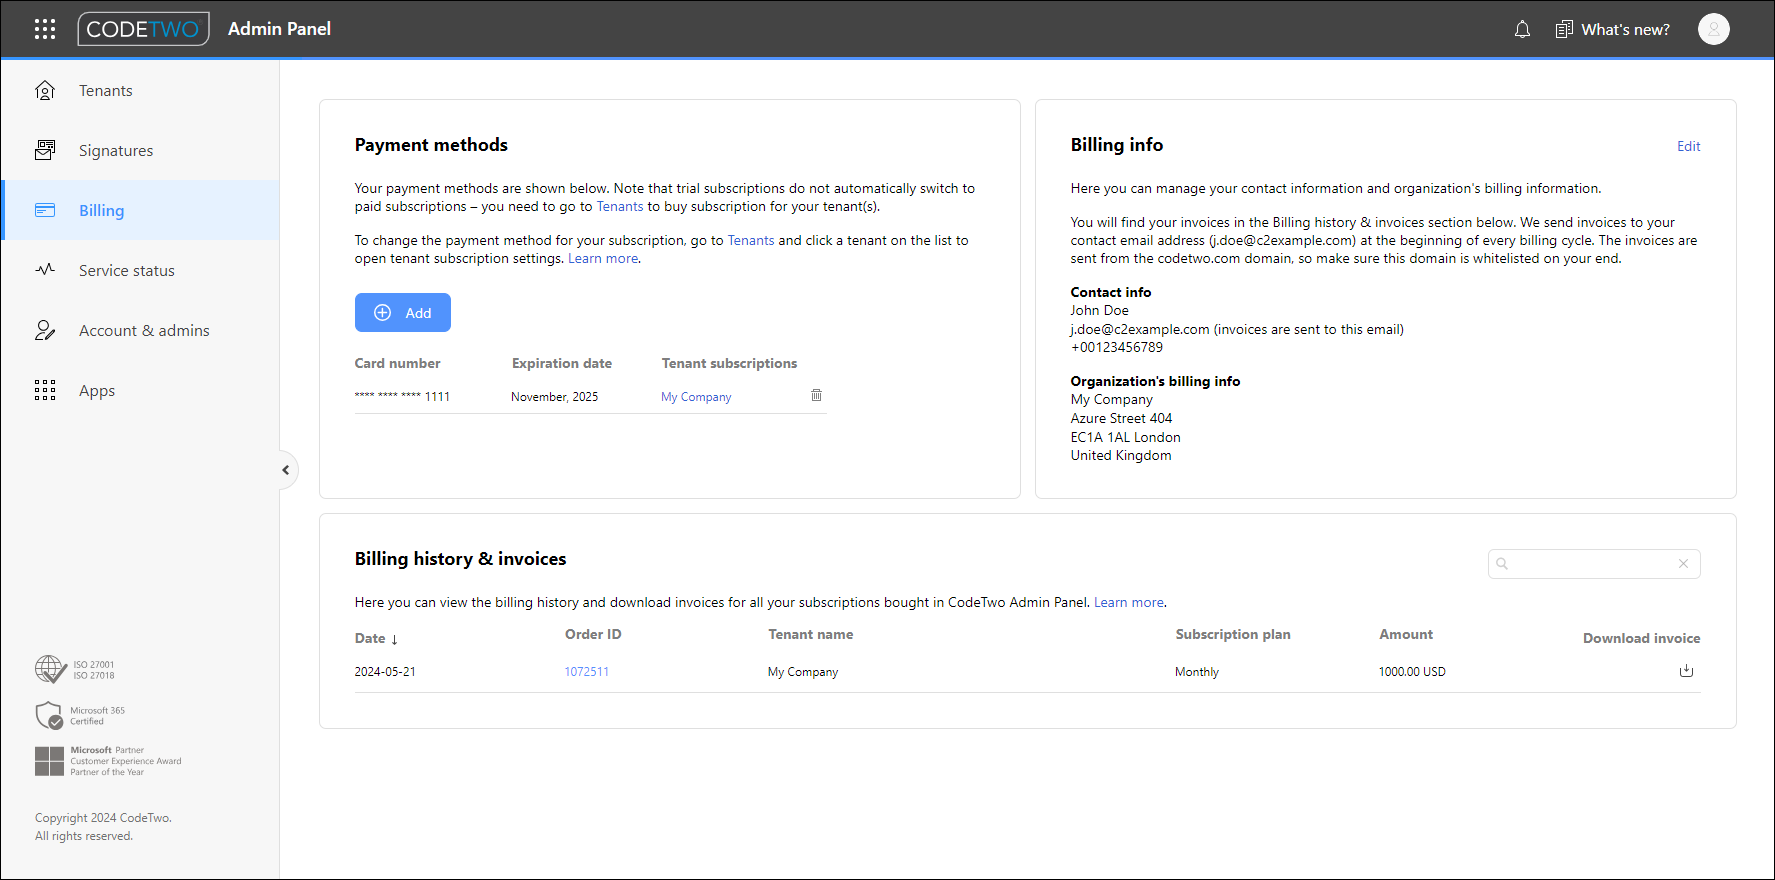
Task: Click the search magnifier icon
Action: (1502, 564)
